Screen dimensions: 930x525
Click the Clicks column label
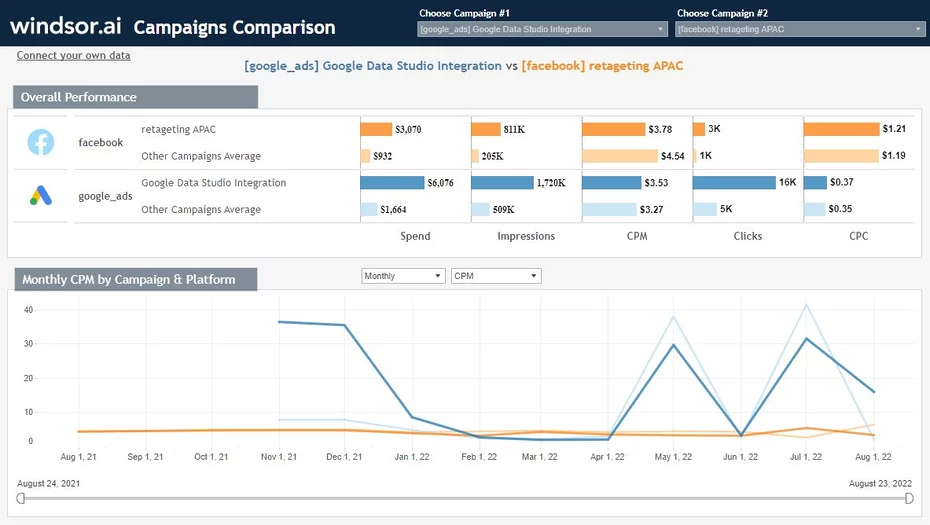click(748, 236)
